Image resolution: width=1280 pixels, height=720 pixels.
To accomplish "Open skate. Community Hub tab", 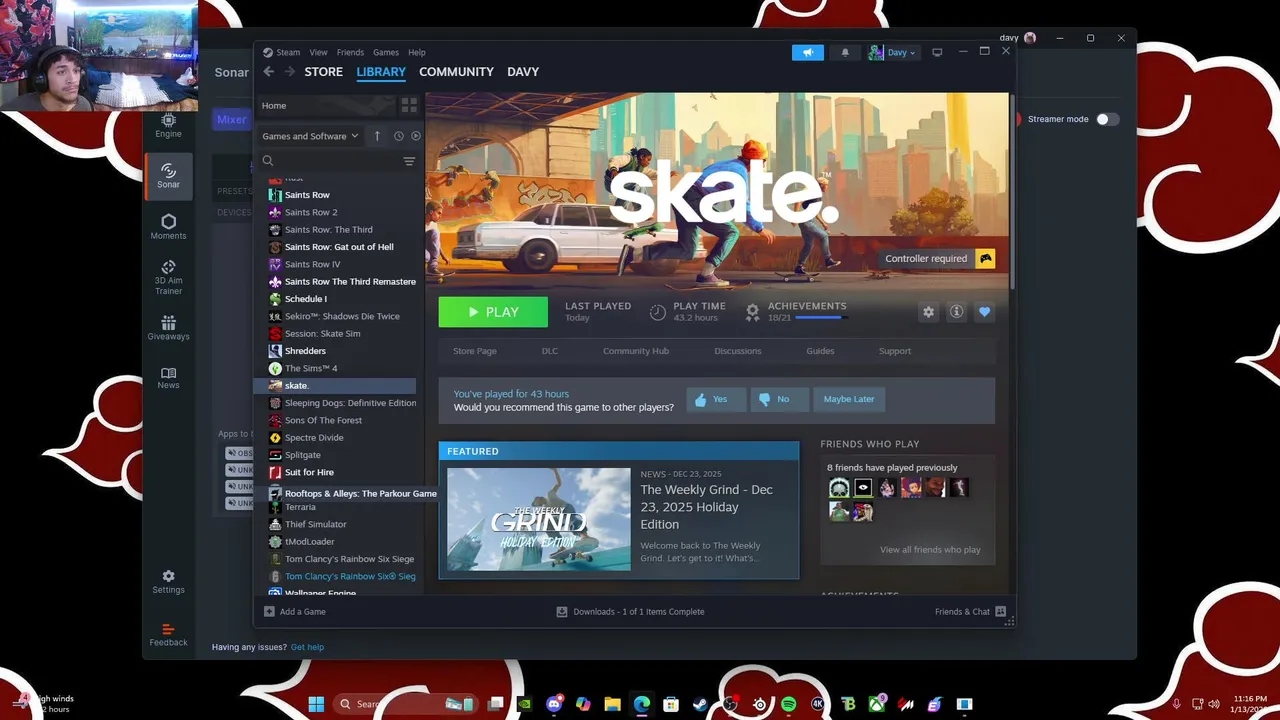I will pos(636,351).
